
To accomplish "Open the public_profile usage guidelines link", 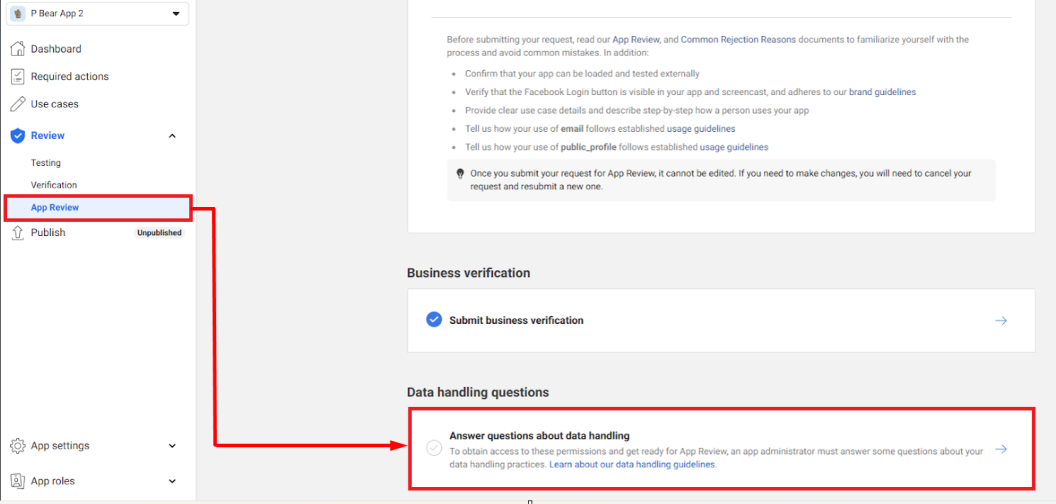I will tap(734, 146).
